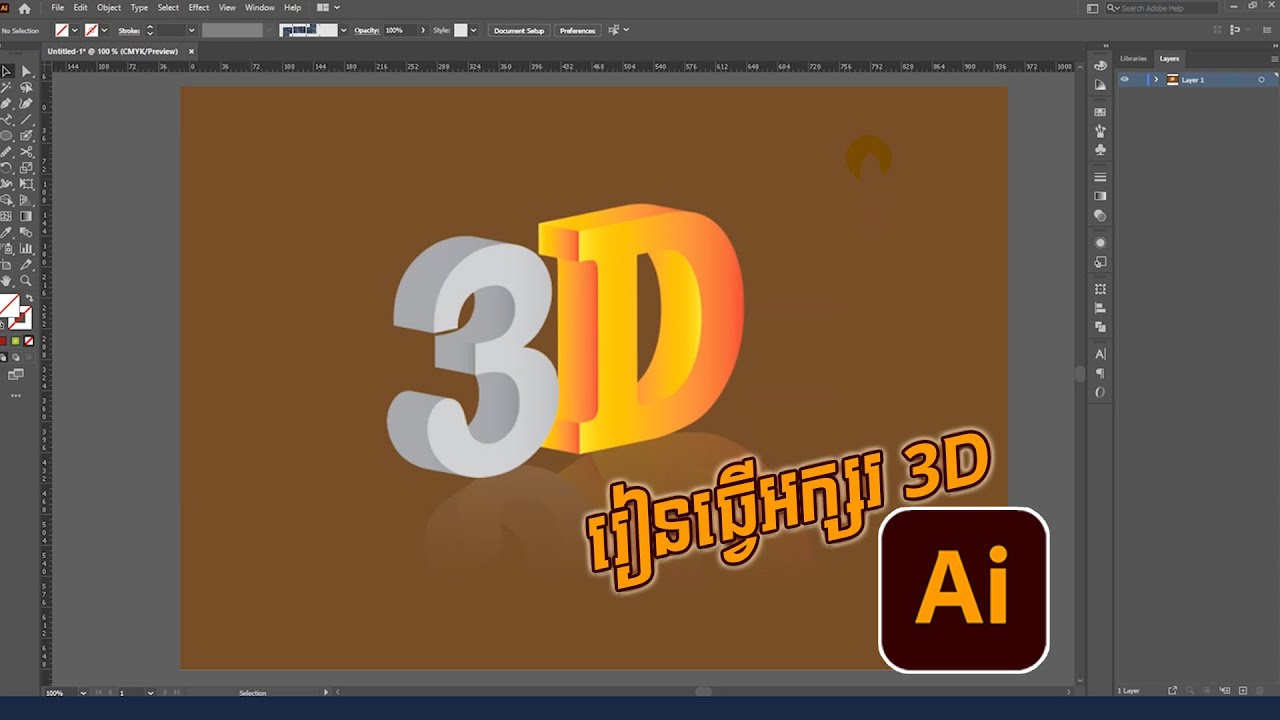
Task: Open the Brushes panel icon
Action: [1101, 131]
